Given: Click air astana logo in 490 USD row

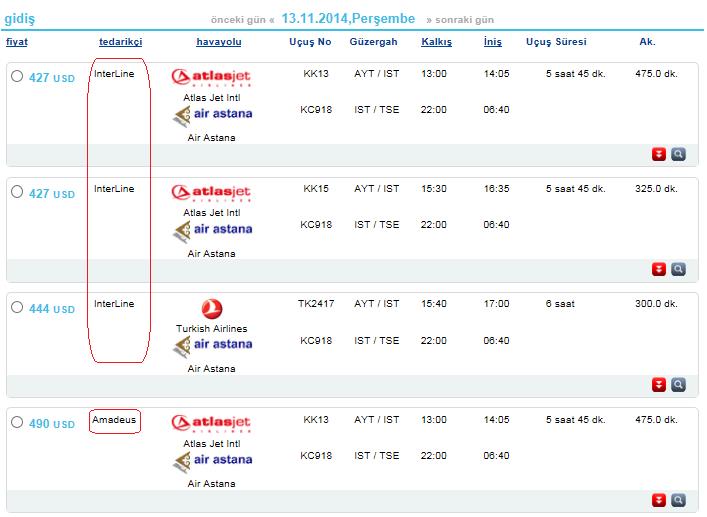Looking at the screenshot, I should [212, 461].
